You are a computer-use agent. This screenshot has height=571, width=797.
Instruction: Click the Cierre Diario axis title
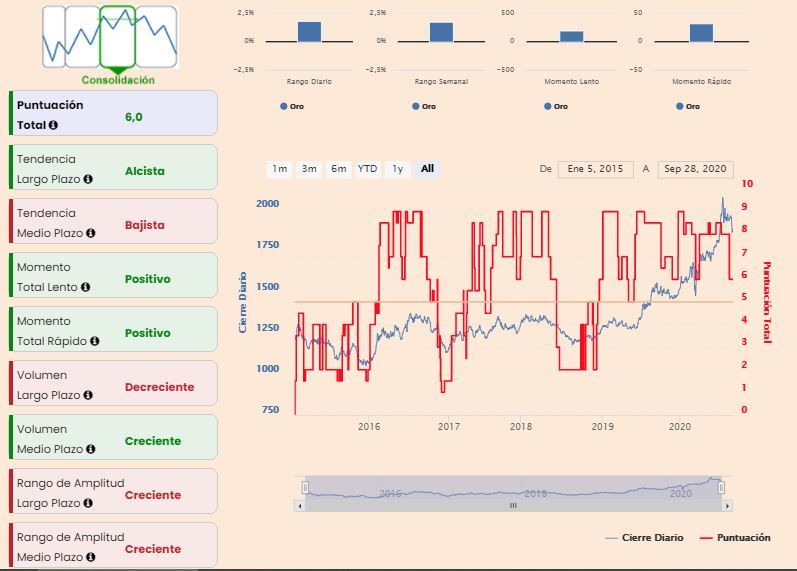pos(243,303)
